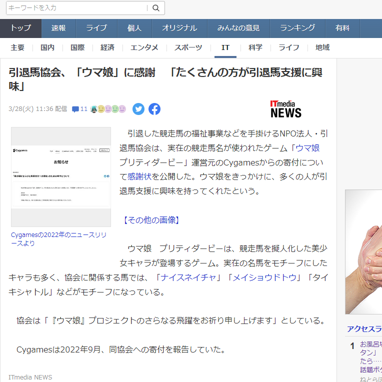
Task: Switch to the ライブ tab
Action: tap(97, 28)
